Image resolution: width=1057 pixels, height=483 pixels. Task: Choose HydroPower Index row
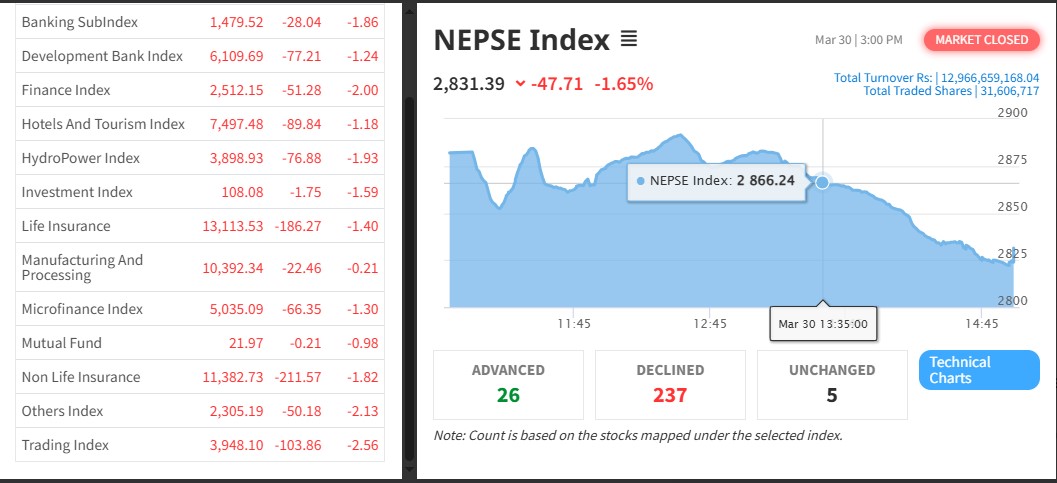pyautogui.click(x=81, y=158)
